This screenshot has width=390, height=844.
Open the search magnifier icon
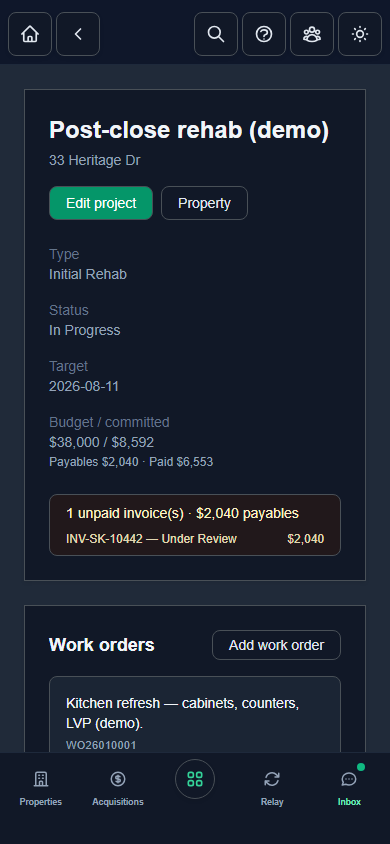tap(216, 34)
